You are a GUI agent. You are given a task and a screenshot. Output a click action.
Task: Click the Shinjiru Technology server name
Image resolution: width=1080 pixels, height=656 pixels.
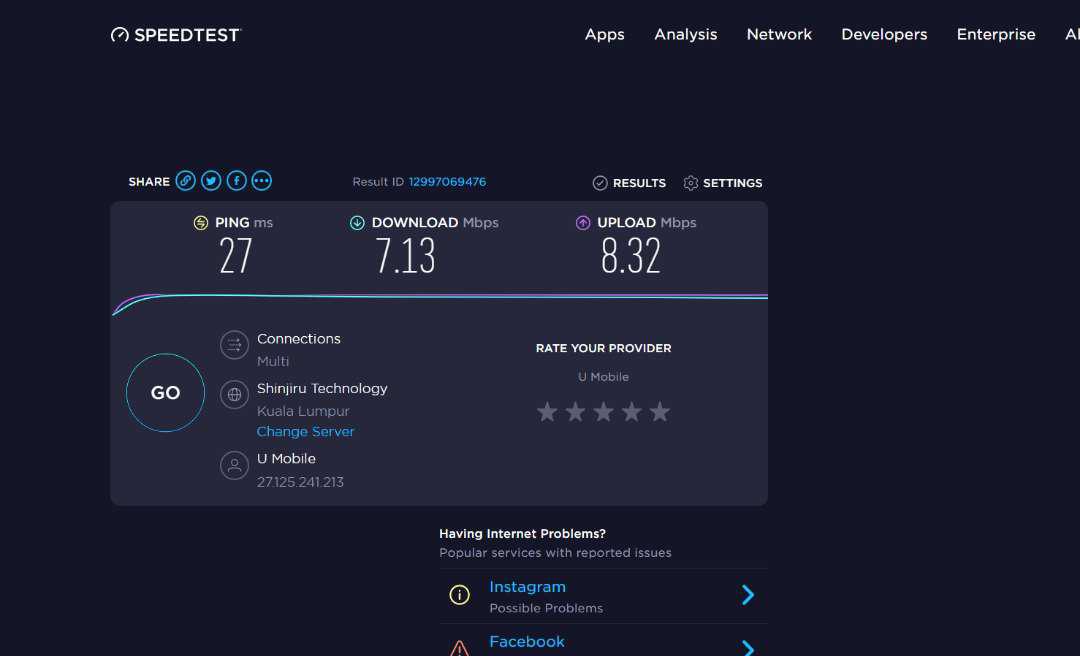pos(322,389)
